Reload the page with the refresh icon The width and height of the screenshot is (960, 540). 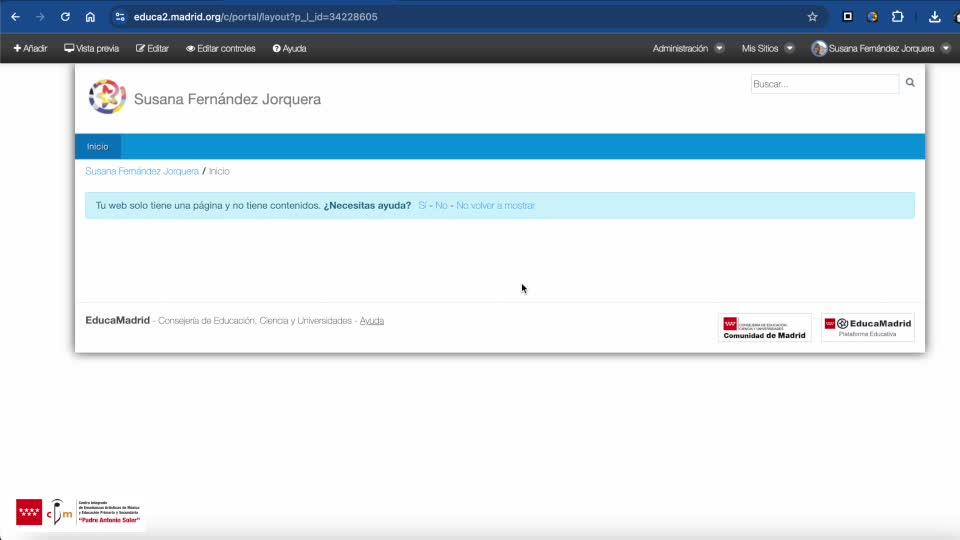coord(65,17)
